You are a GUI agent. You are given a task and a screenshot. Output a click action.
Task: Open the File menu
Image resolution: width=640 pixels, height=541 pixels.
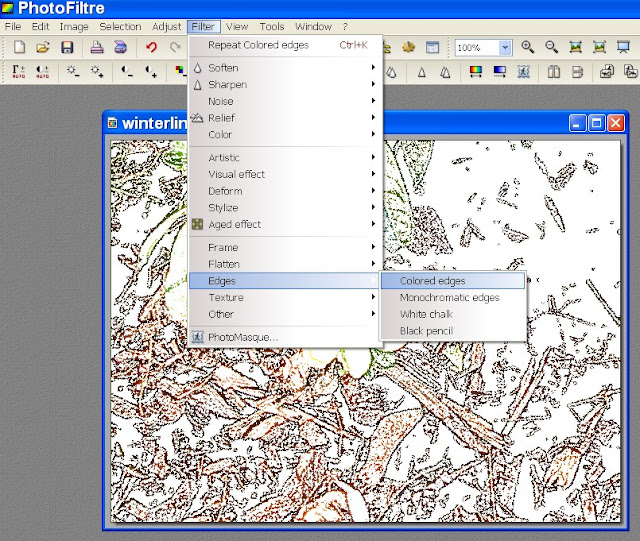click(x=13, y=27)
